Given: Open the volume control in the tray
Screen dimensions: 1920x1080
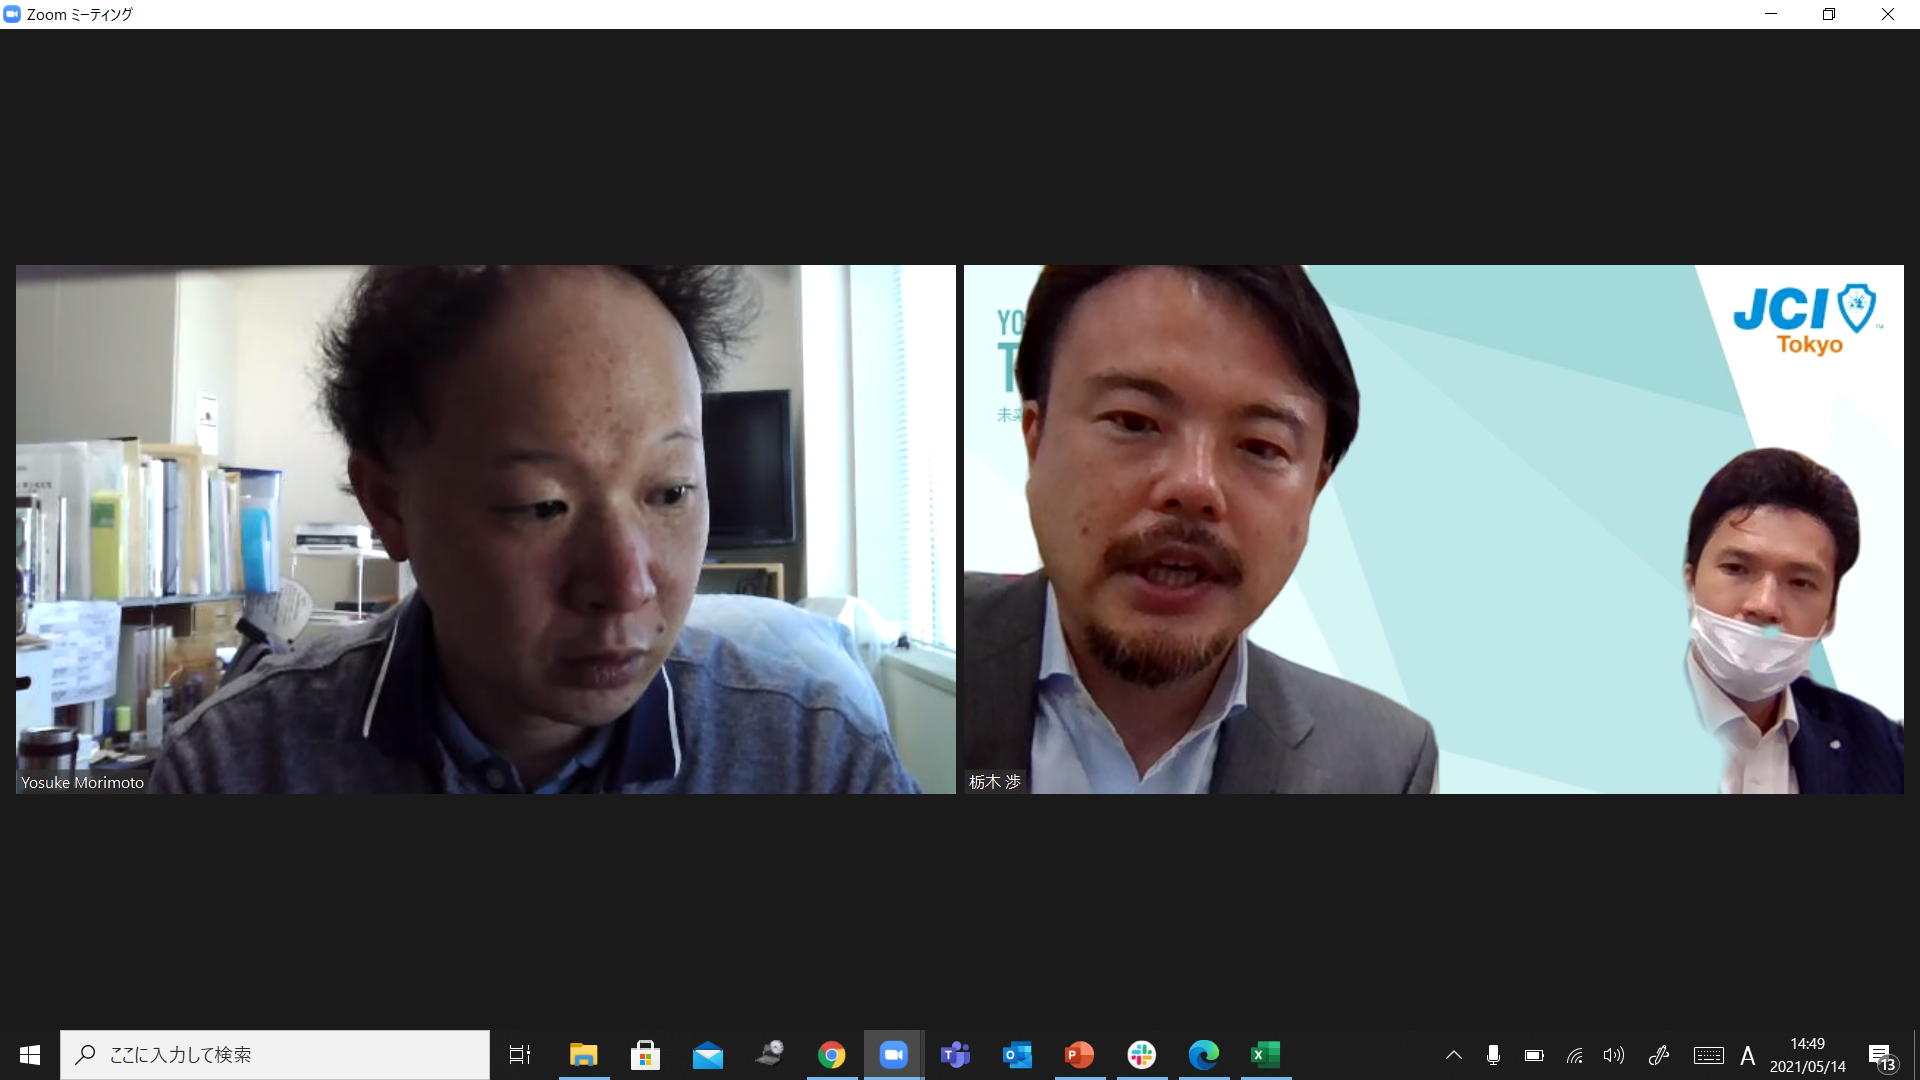Looking at the screenshot, I should pos(1613,1055).
